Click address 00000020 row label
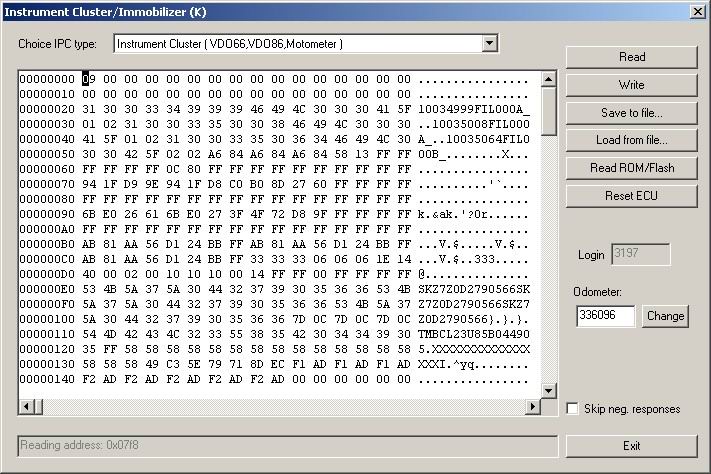Screen dimensions: 711x474 47,109
